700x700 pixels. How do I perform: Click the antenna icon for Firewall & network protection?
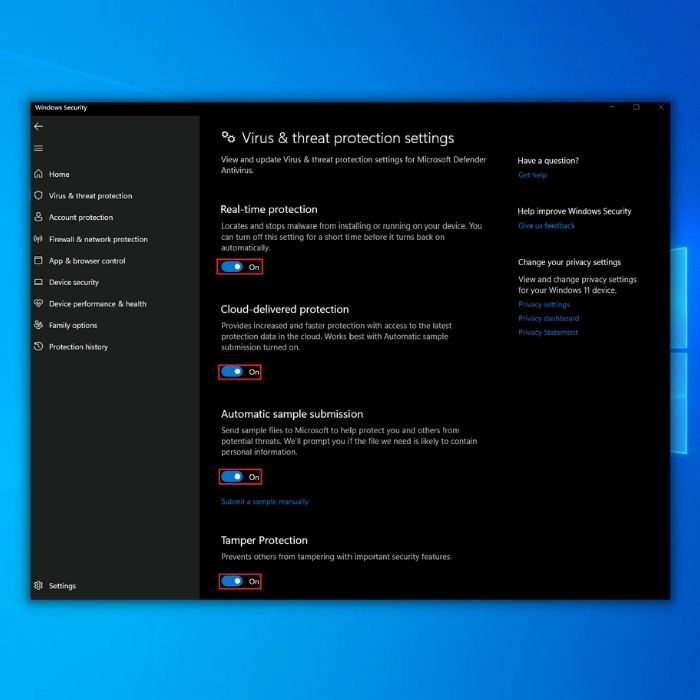(38, 239)
